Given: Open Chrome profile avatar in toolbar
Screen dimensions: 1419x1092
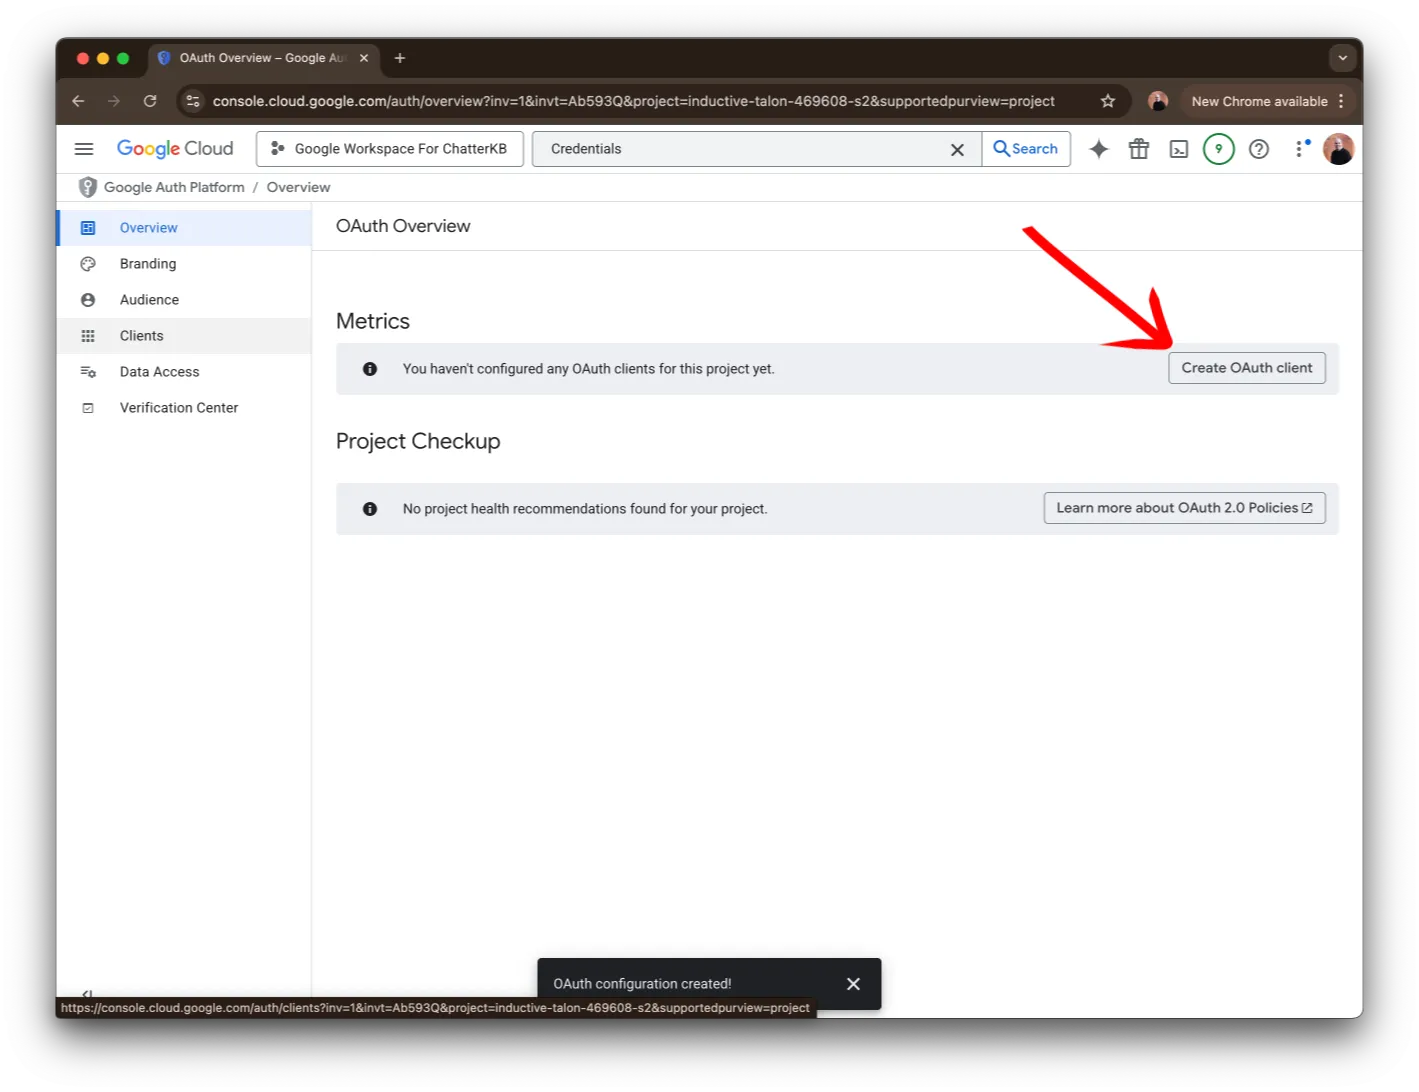Looking at the screenshot, I should tap(1158, 101).
